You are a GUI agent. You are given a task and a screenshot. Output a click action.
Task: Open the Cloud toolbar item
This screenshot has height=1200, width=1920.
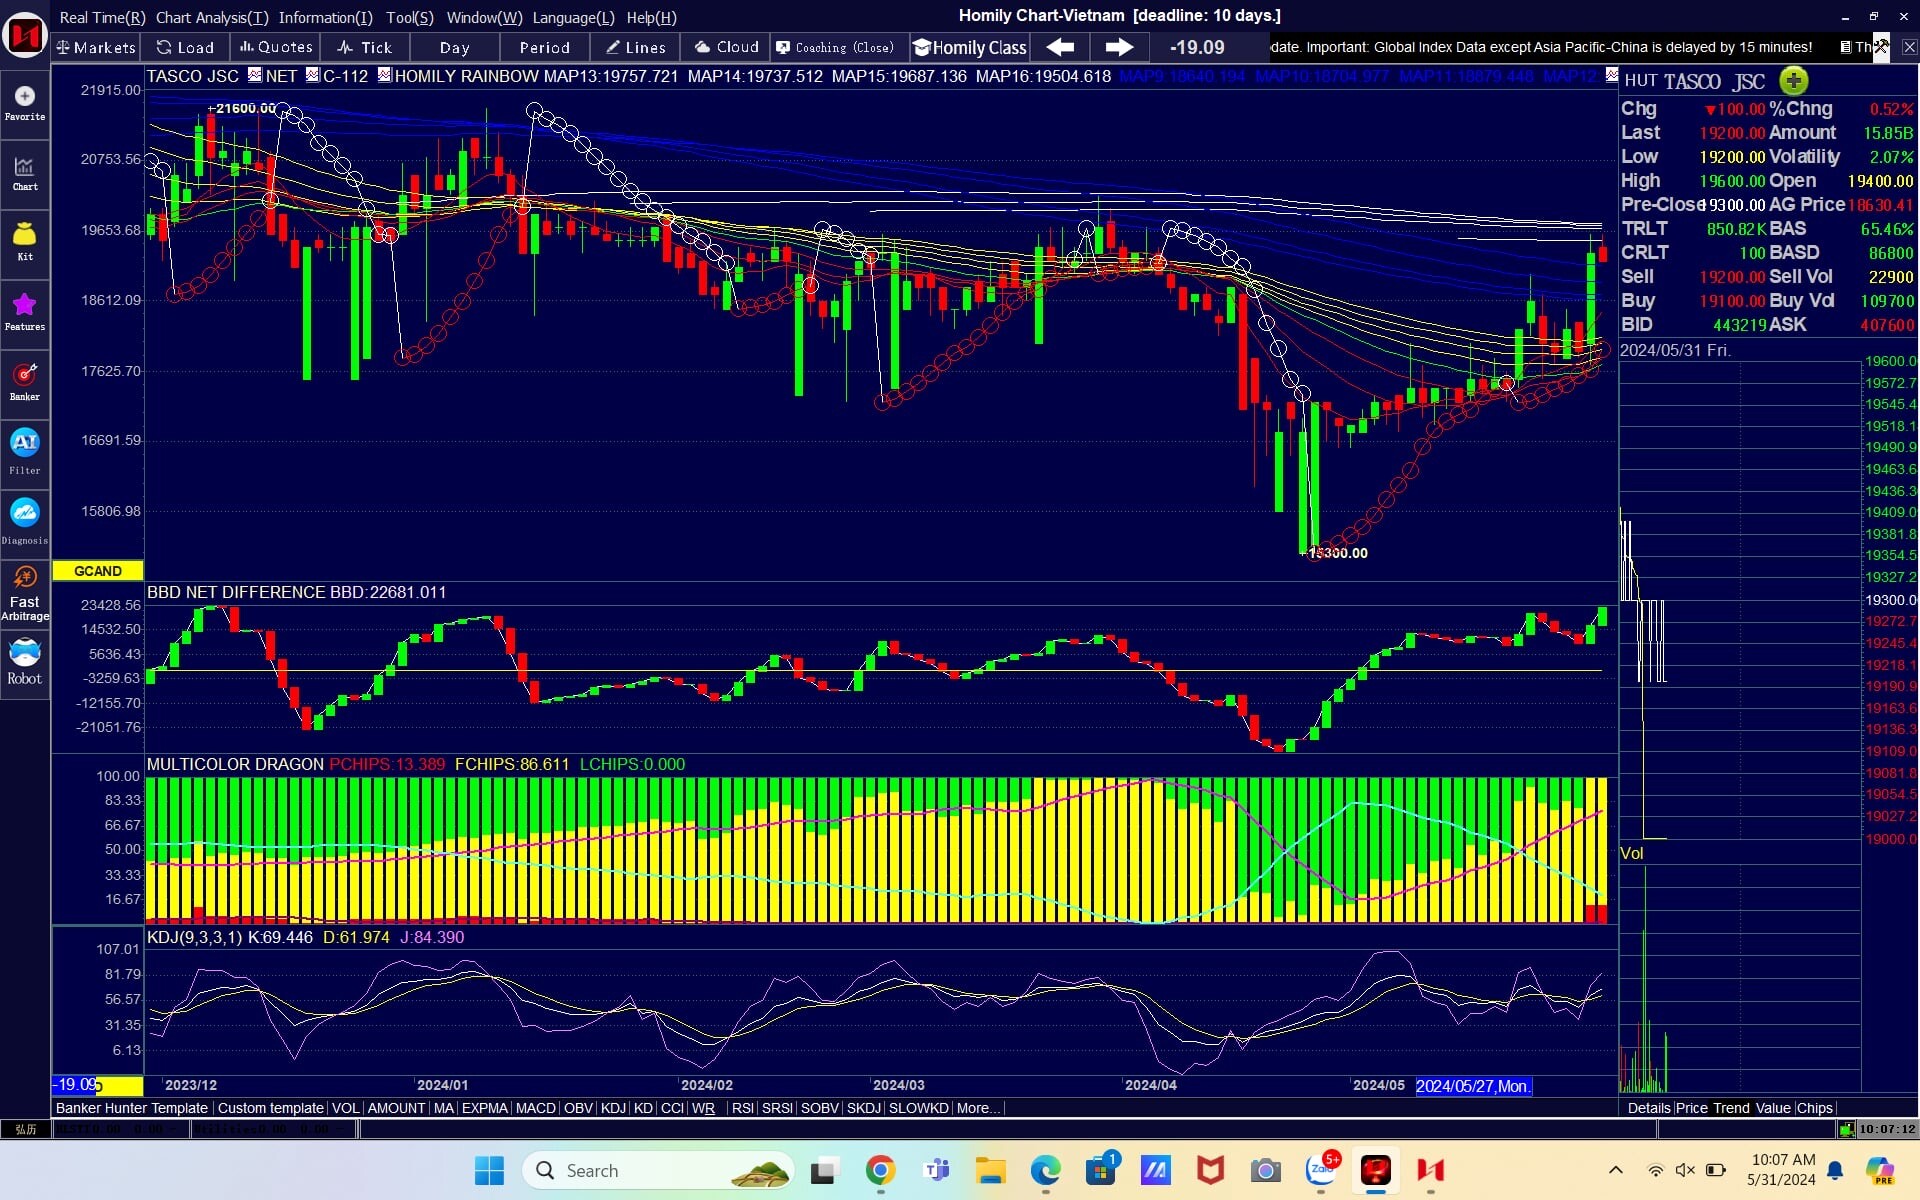pyautogui.click(x=726, y=47)
